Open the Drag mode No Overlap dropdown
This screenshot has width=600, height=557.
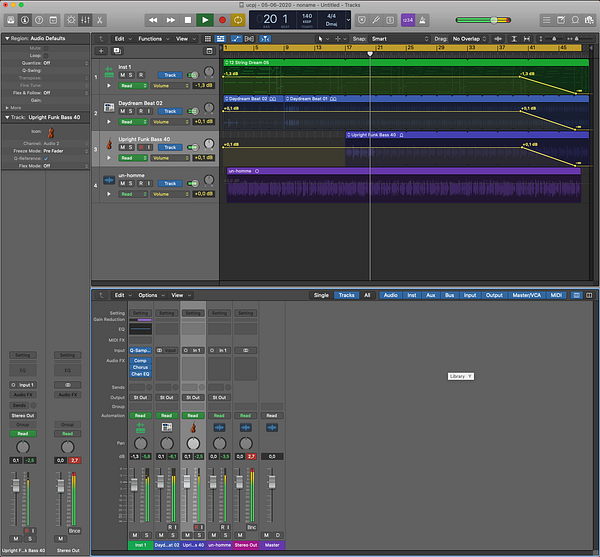click(x=469, y=39)
